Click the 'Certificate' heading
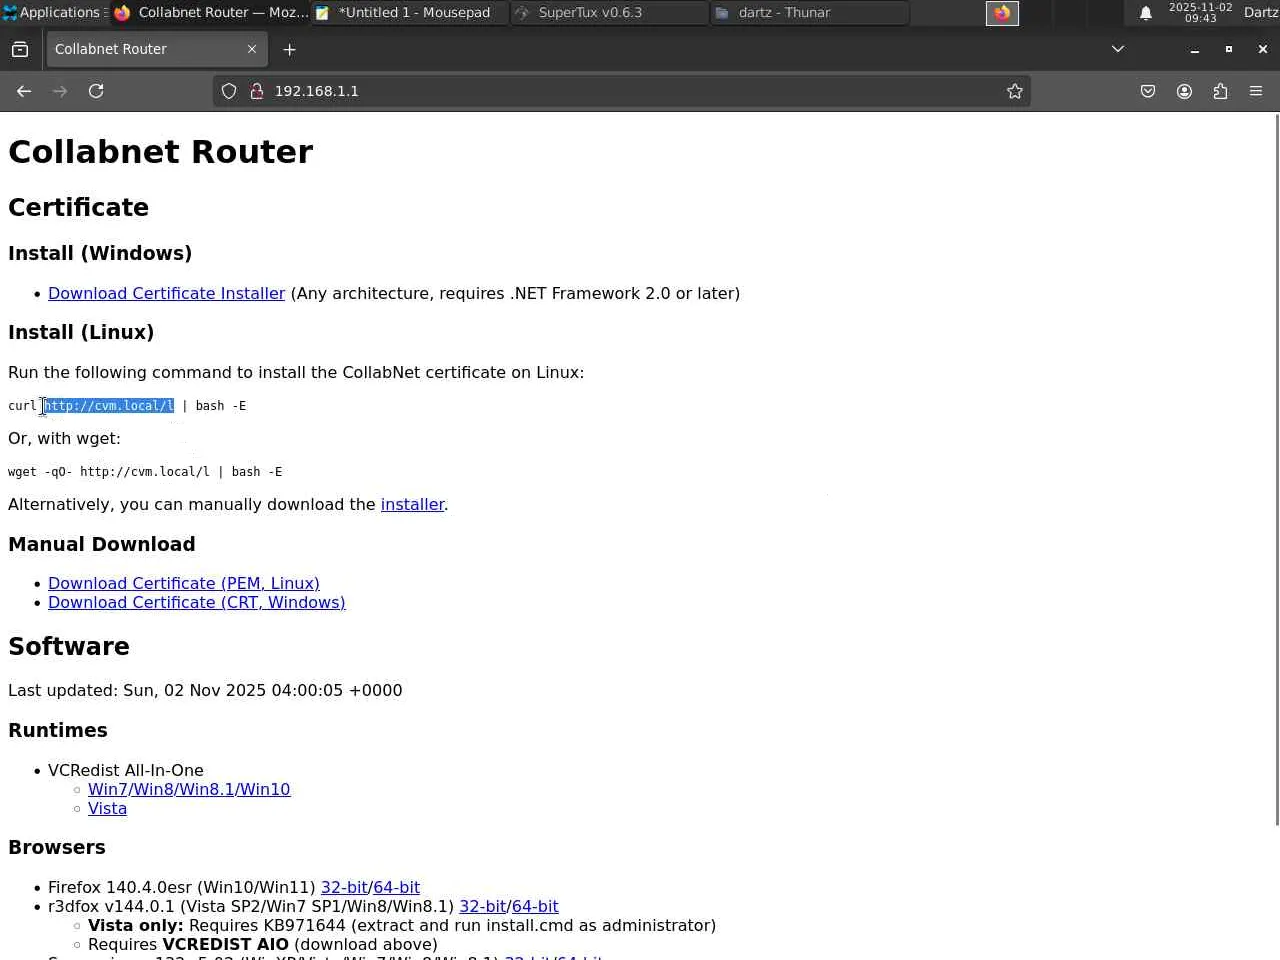Screen dimensions: 1280x960 [78, 207]
